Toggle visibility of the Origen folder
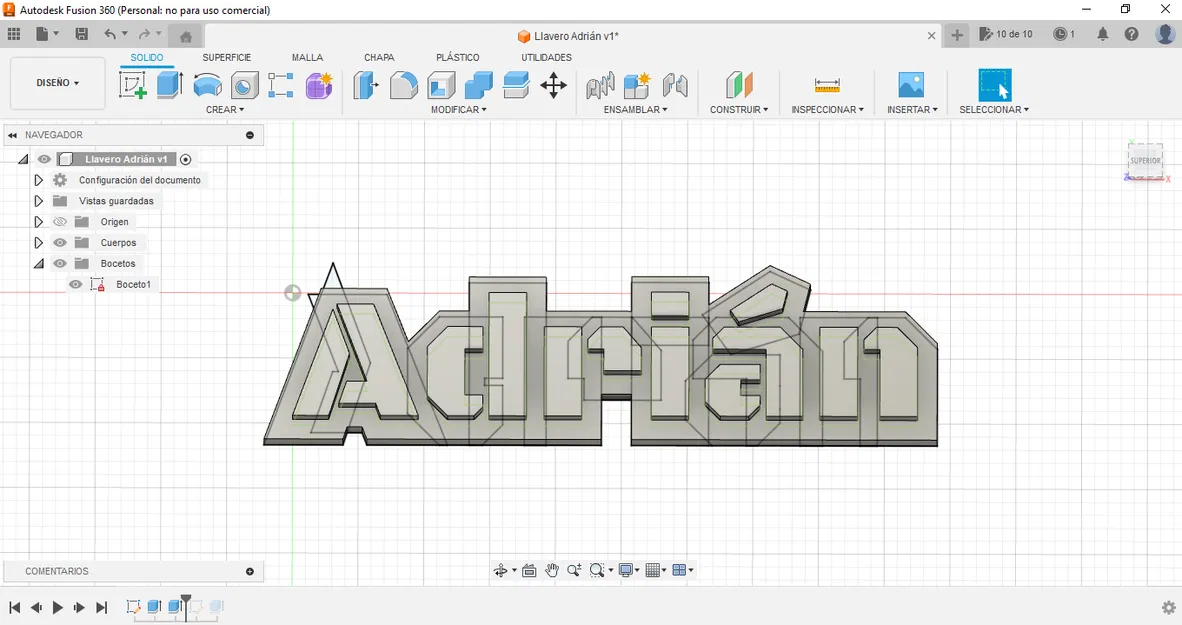The height and width of the screenshot is (625, 1182). coord(59,221)
